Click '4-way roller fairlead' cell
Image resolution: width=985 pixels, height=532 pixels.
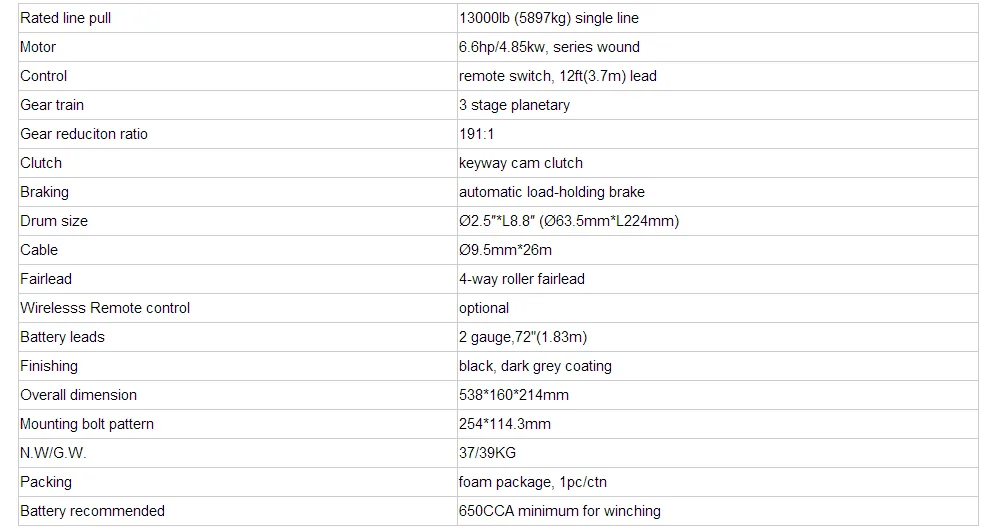point(717,279)
